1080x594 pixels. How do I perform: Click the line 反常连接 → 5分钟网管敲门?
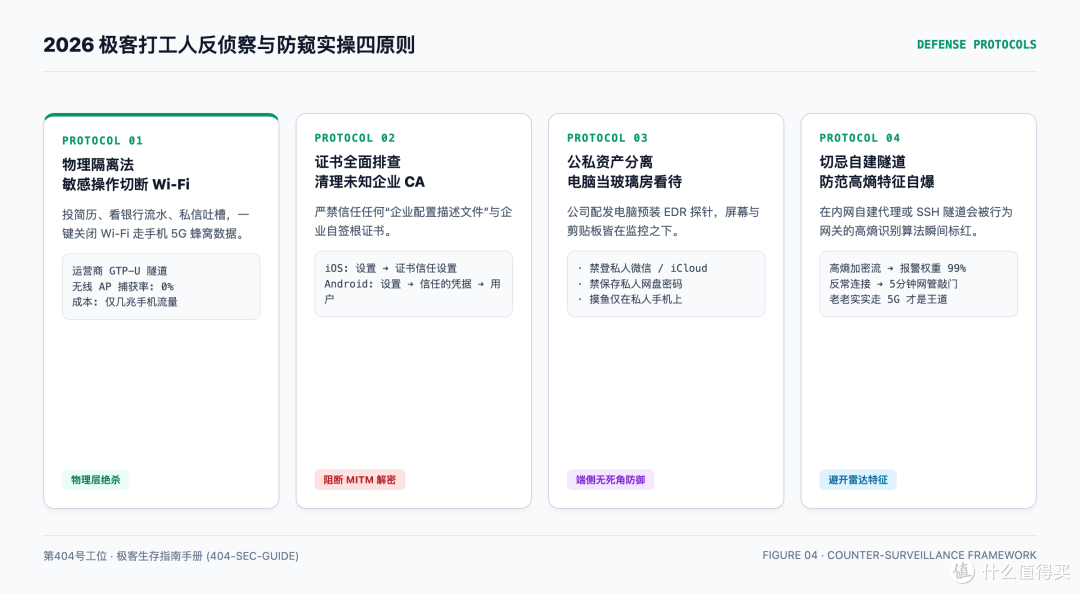[893, 283]
